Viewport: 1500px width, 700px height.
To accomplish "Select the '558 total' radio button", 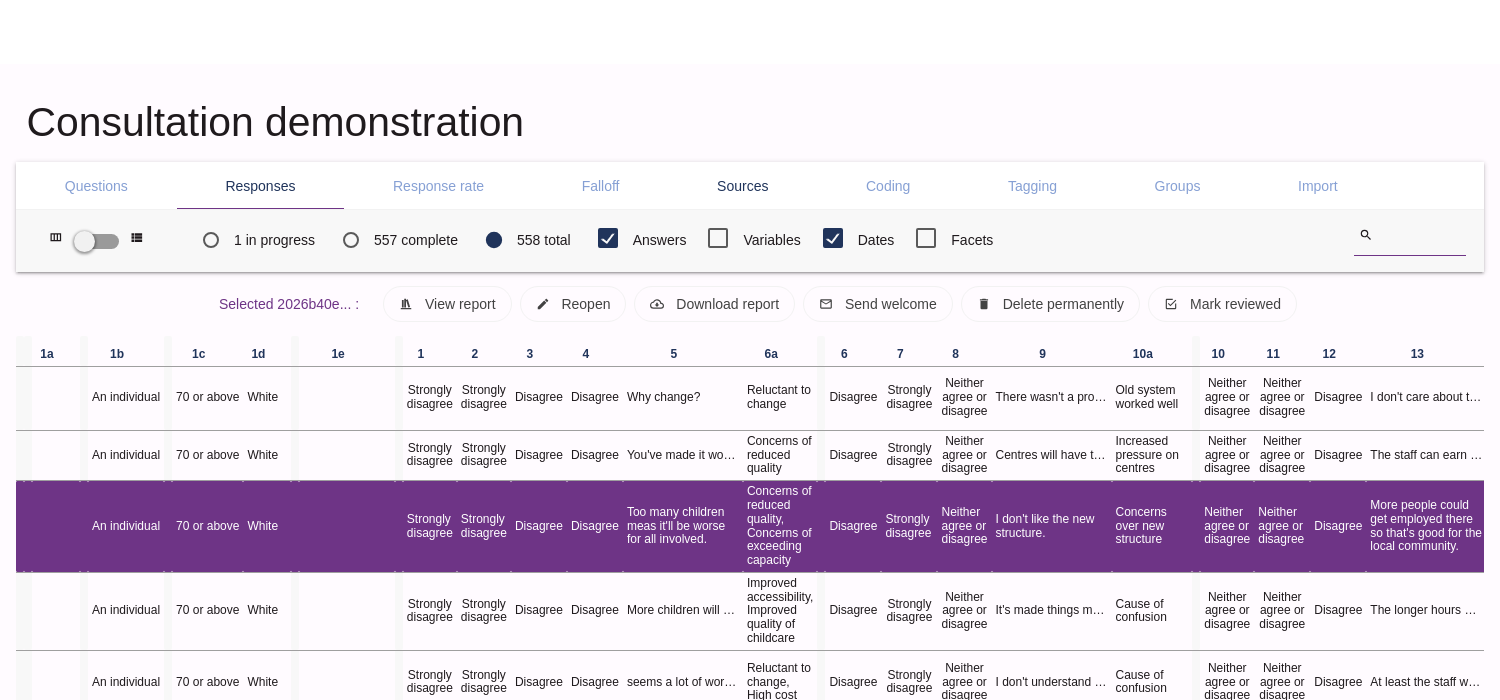I will (494, 240).
